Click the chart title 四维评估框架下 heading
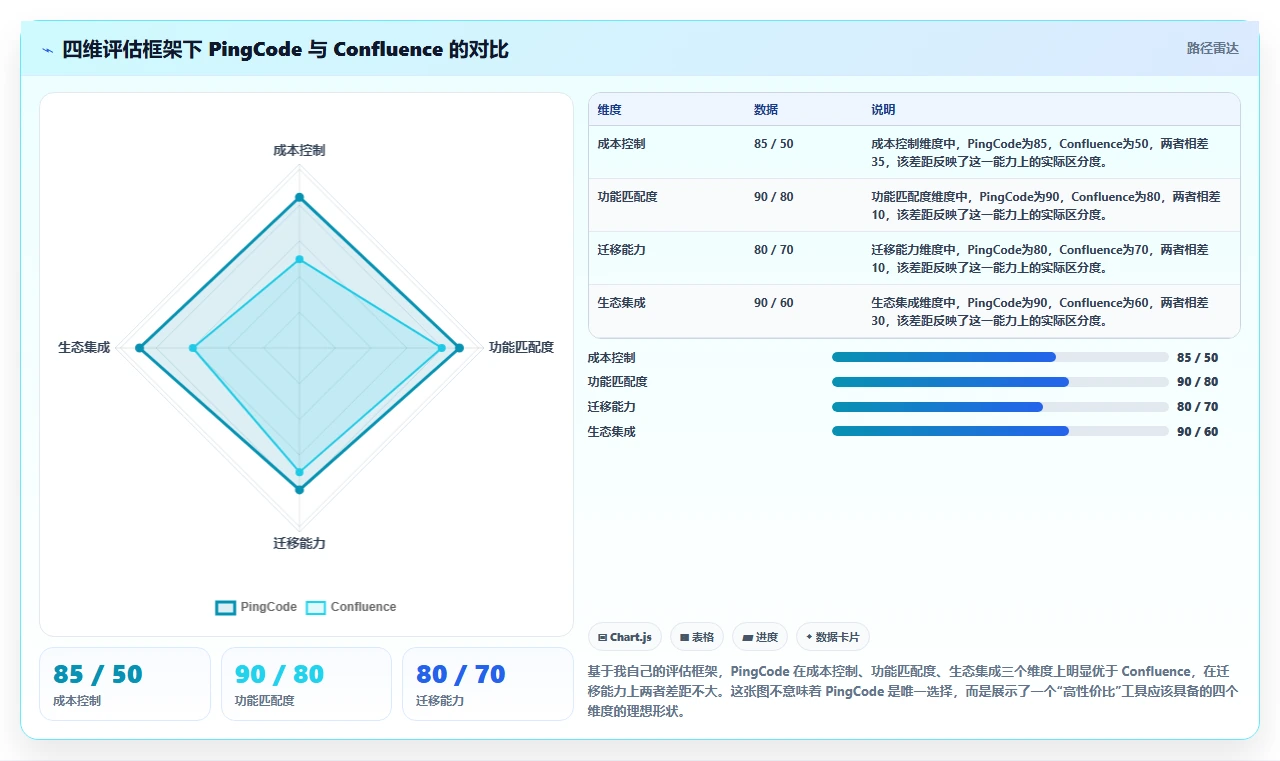Viewport: 1280px width, 761px height. point(285,49)
